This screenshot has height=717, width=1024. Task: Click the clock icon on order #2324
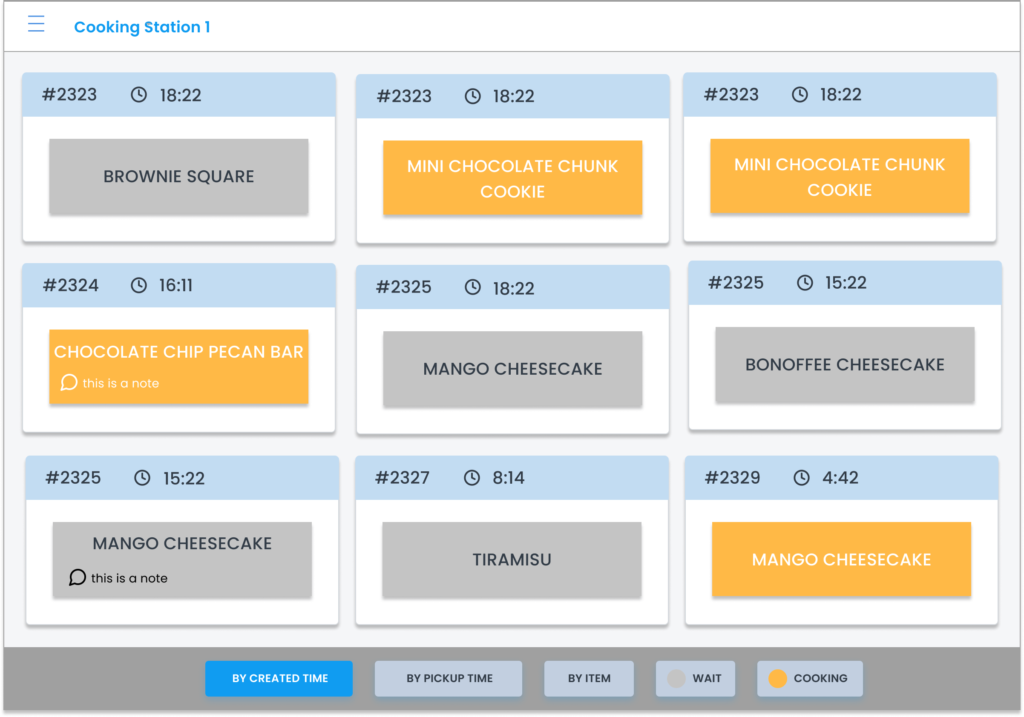click(139, 285)
